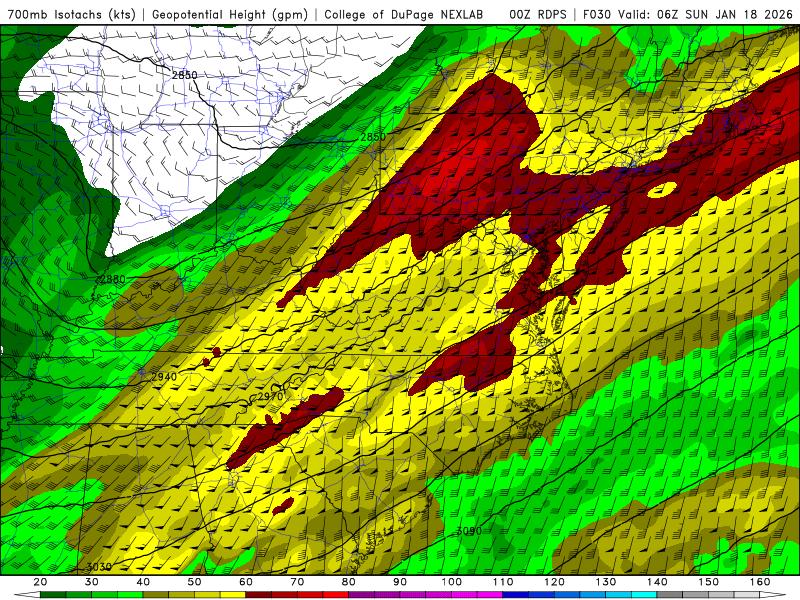Click 'Valid: 06Z SUN JAN 18 2026' text

[708, 14]
